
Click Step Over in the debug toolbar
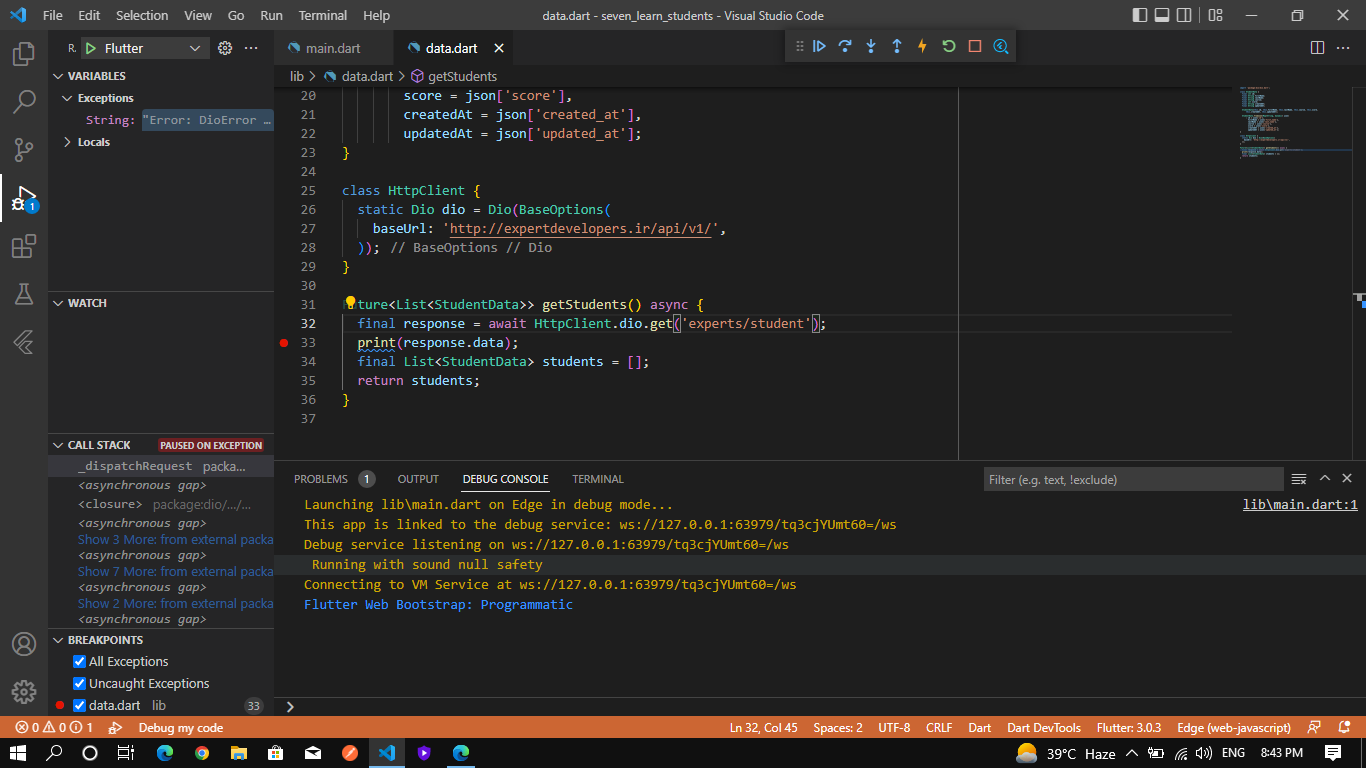pyautogui.click(x=845, y=47)
